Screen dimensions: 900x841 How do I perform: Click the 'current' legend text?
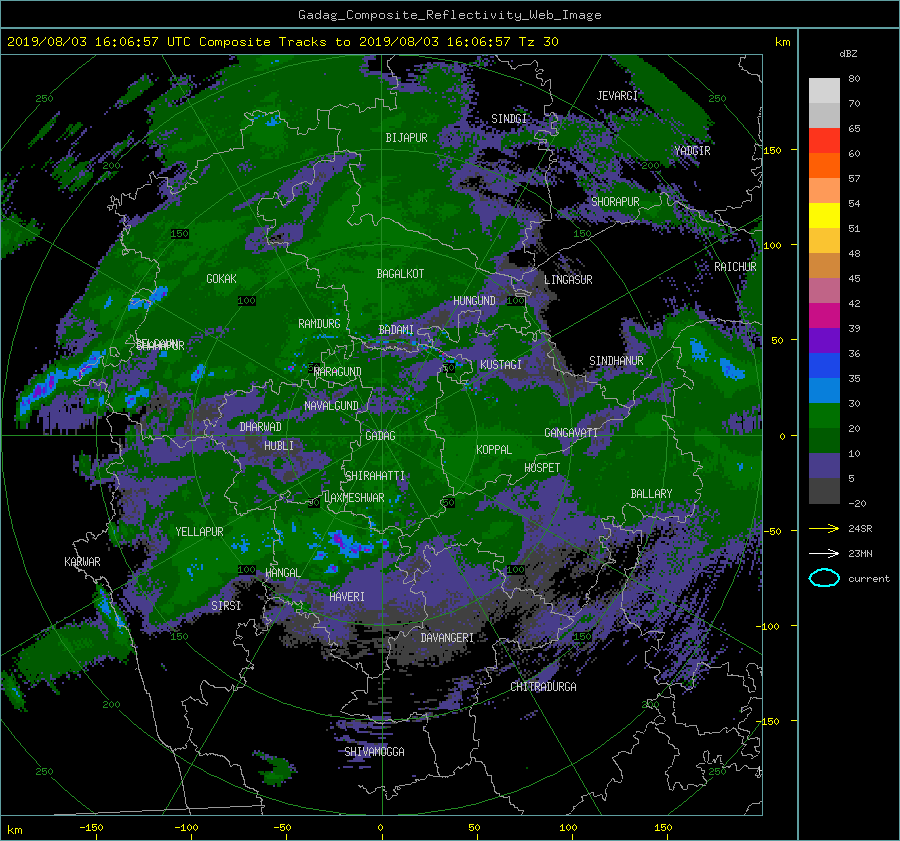pos(869,579)
